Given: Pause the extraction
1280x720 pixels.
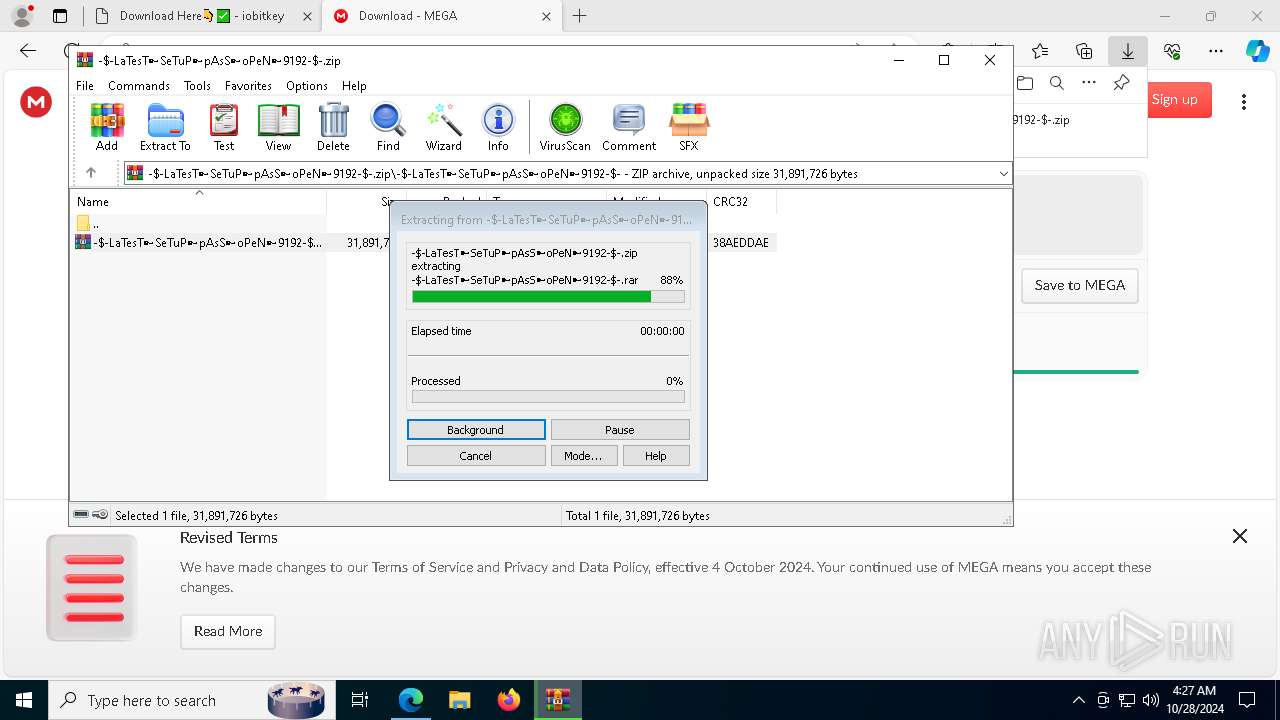Looking at the screenshot, I should click(620, 430).
